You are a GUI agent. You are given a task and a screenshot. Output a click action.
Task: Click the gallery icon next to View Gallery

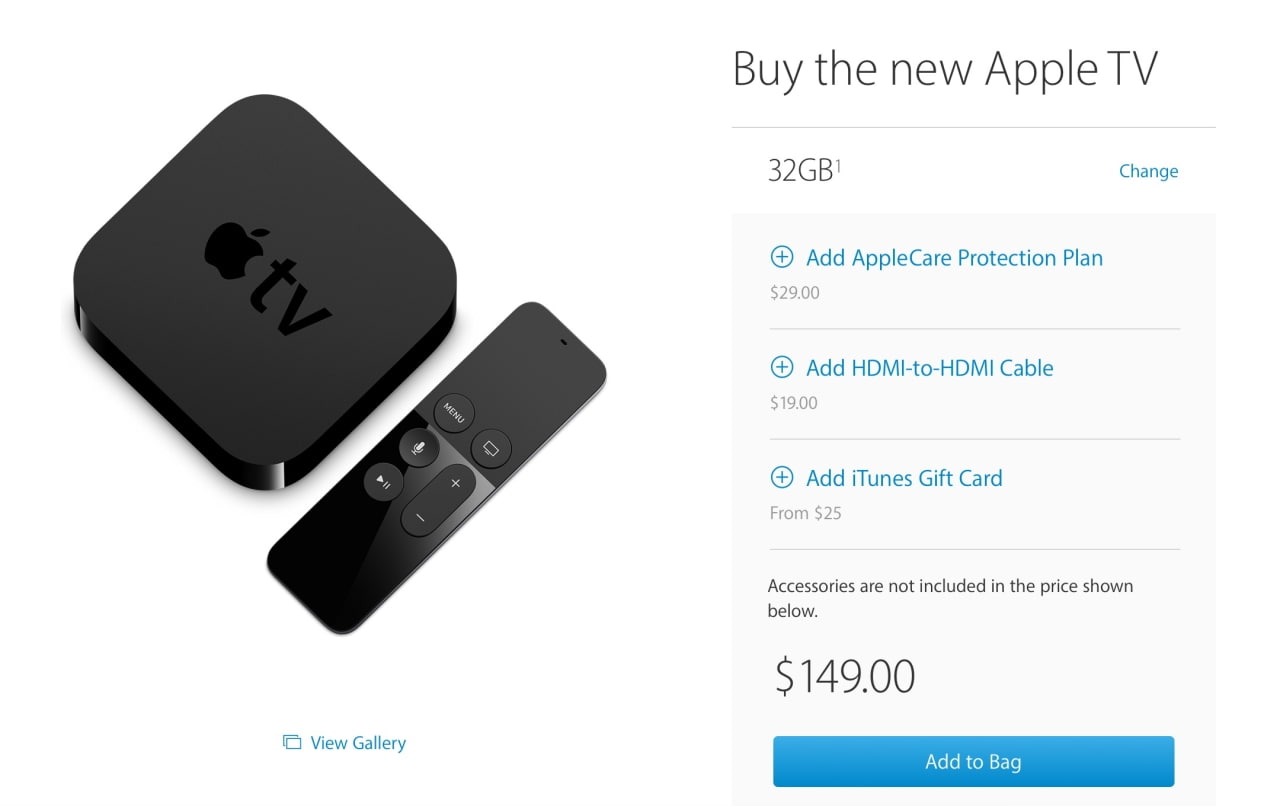292,742
